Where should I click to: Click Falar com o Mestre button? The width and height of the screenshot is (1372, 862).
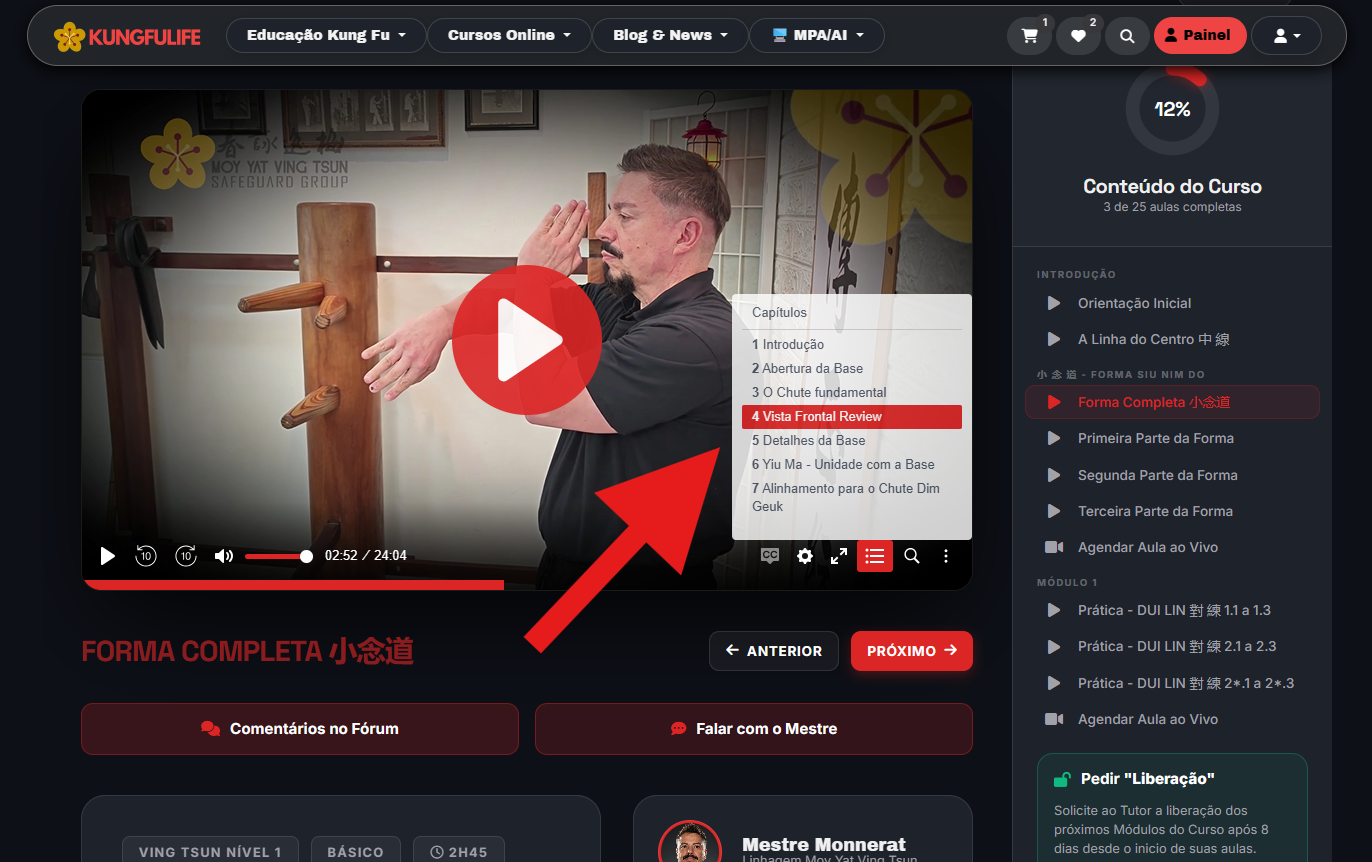click(x=754, y=729)
